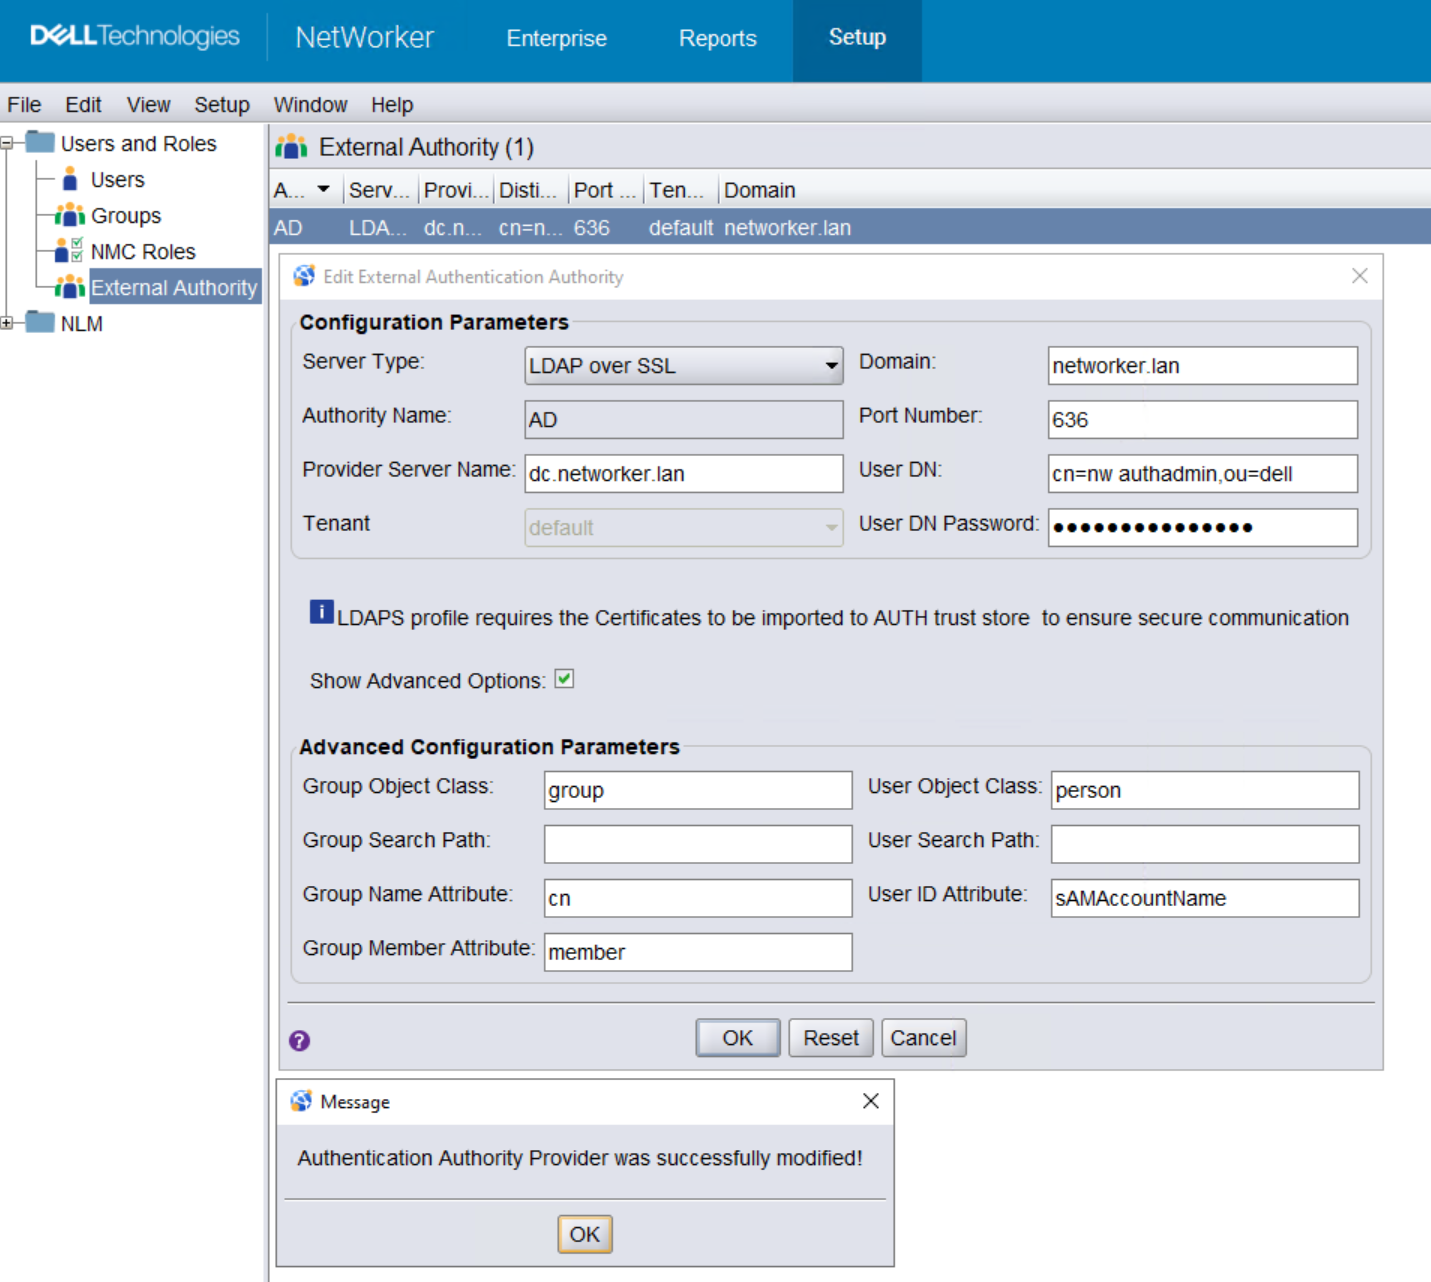Open the Help menu

[x=390, y=104]
